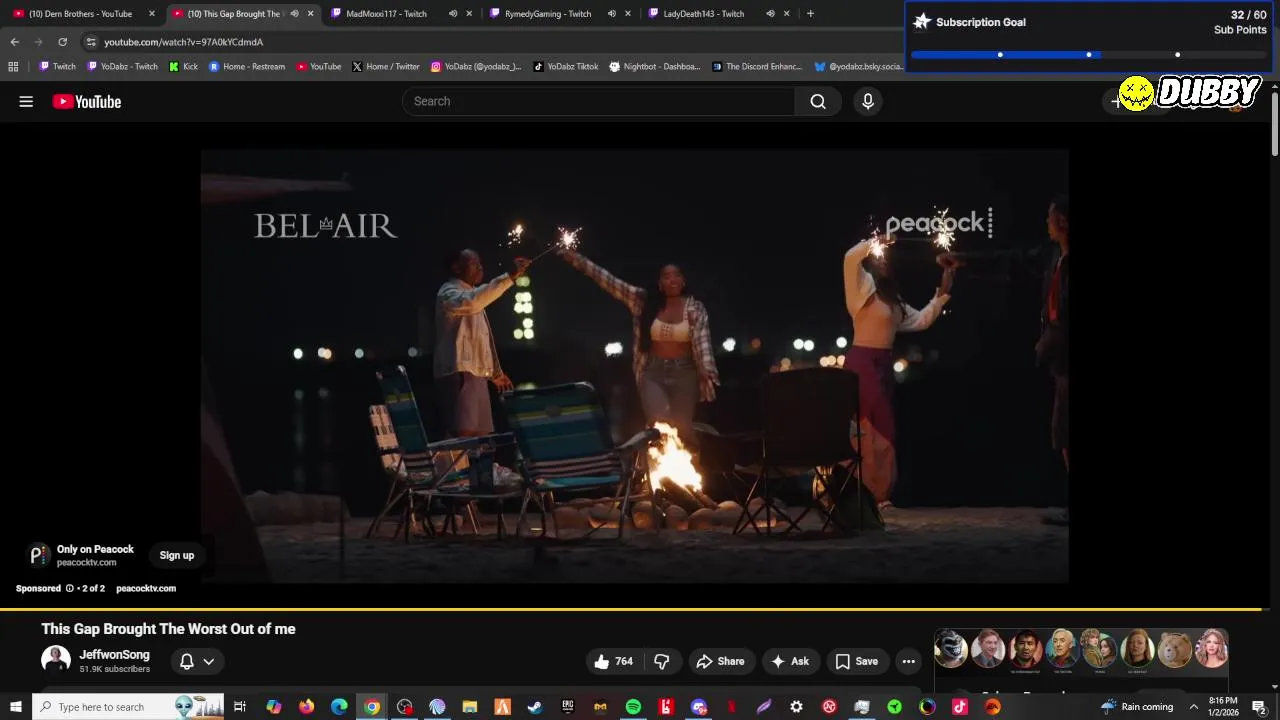The width and height of the screenshot is (1280, 720).
Task: Open the Settings gear in the taskbar
Action: (796, 707)
